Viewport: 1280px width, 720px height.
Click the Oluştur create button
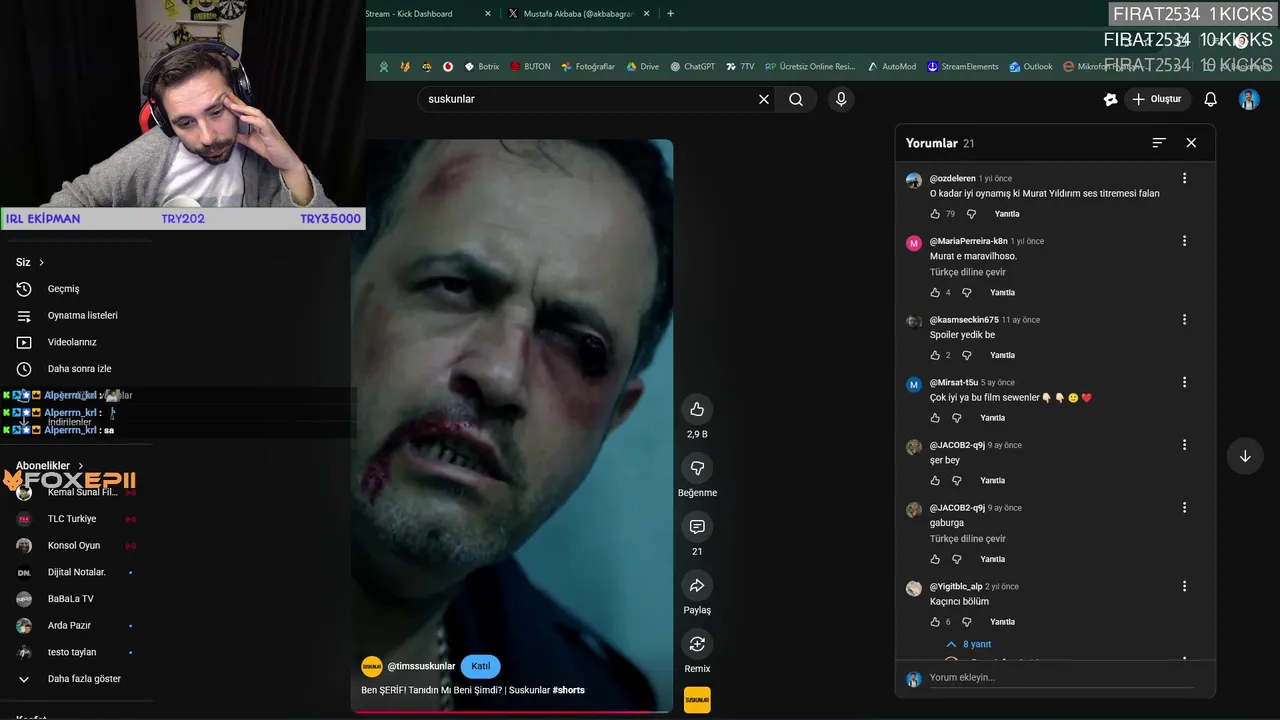1157,99
